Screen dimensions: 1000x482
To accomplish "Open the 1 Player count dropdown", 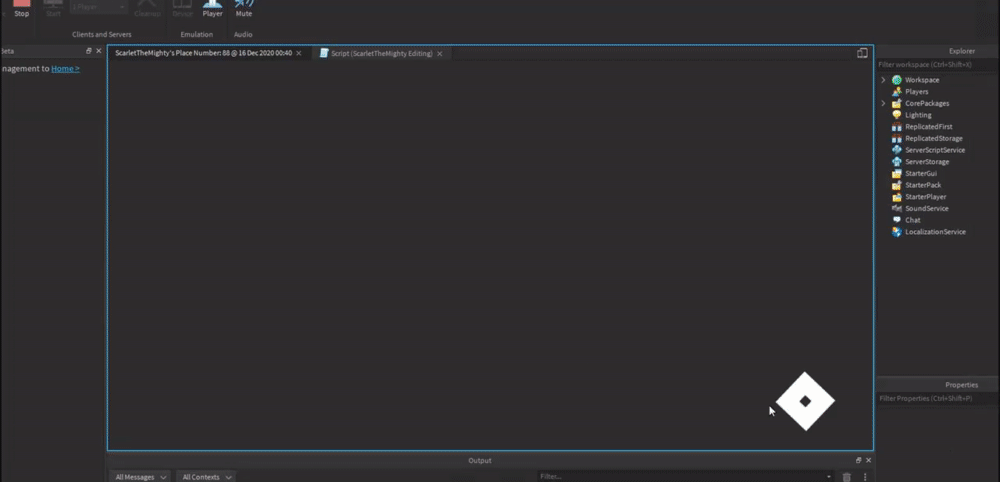I will click(99, 6).
